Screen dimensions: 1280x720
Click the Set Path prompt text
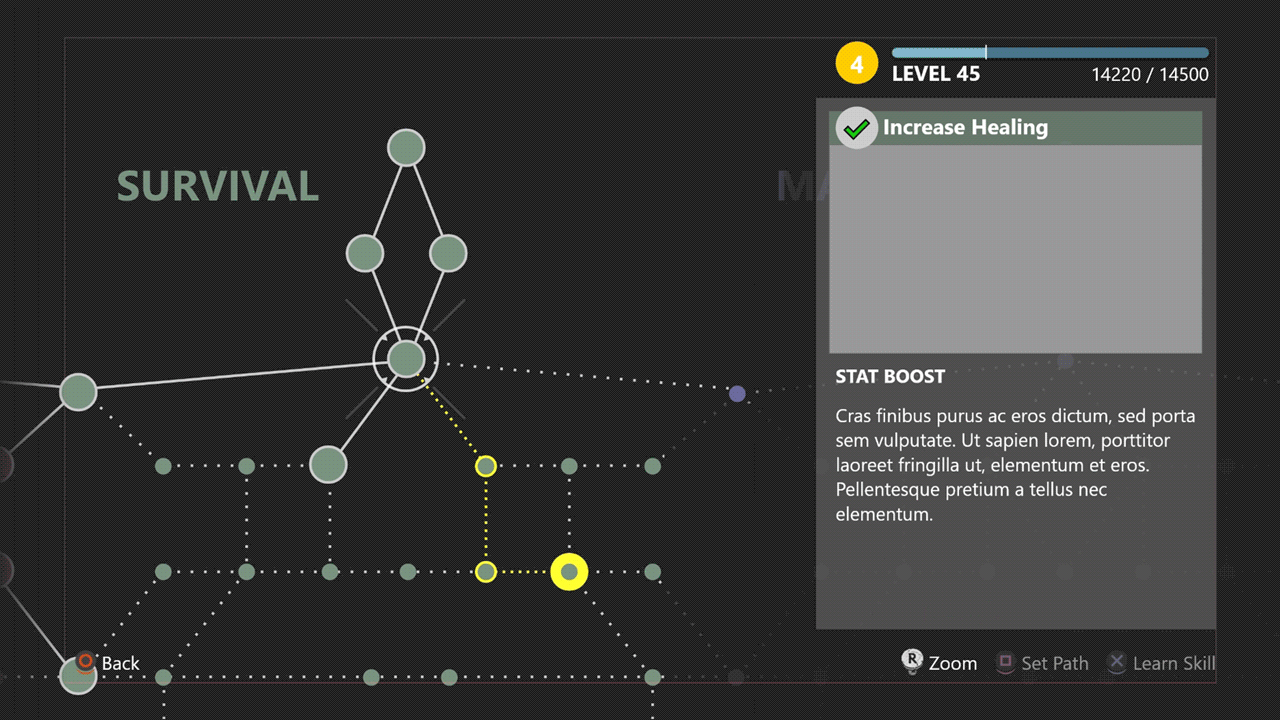point(1055,663)
